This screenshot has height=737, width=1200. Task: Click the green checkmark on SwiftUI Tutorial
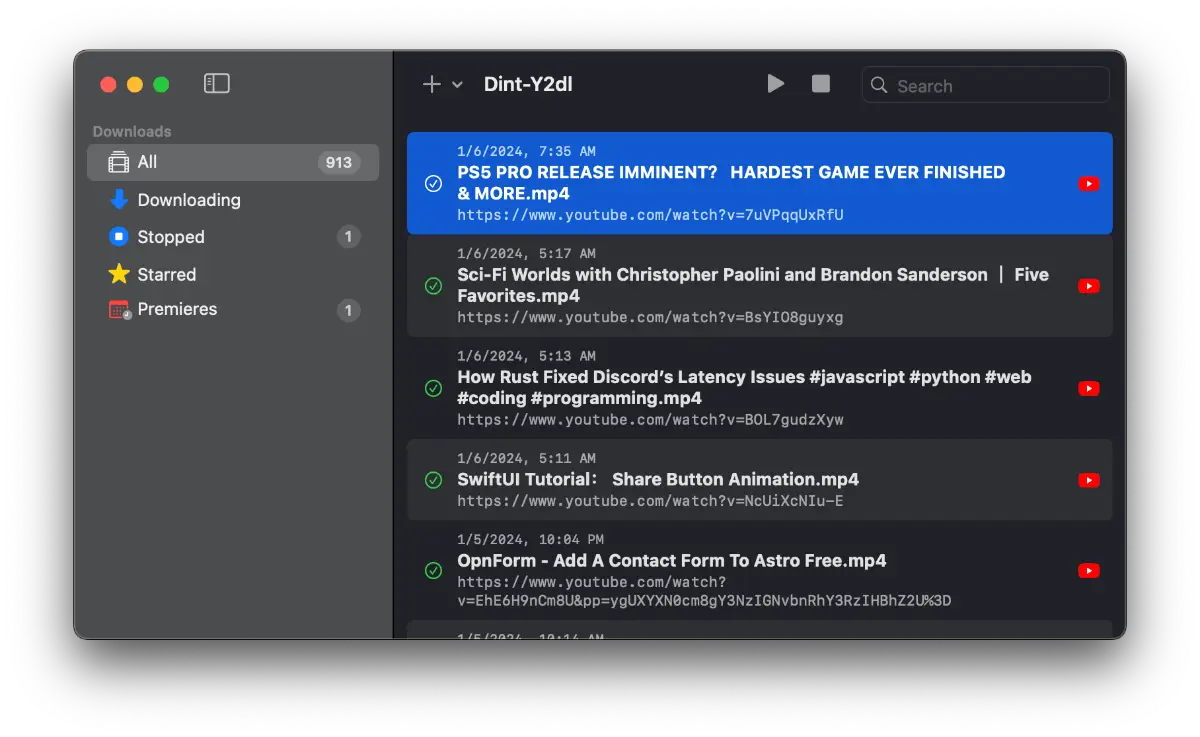(433, 480)
